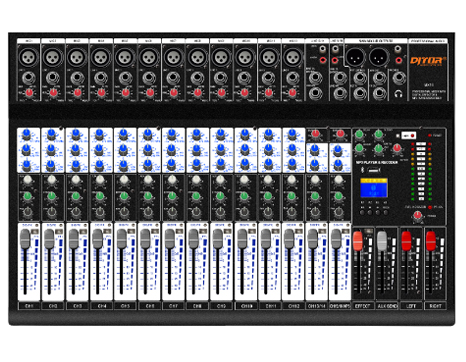Toggle the small button atop CH12's fader
The height and width of the screenshot is (362, 466).
coord(299,231)
